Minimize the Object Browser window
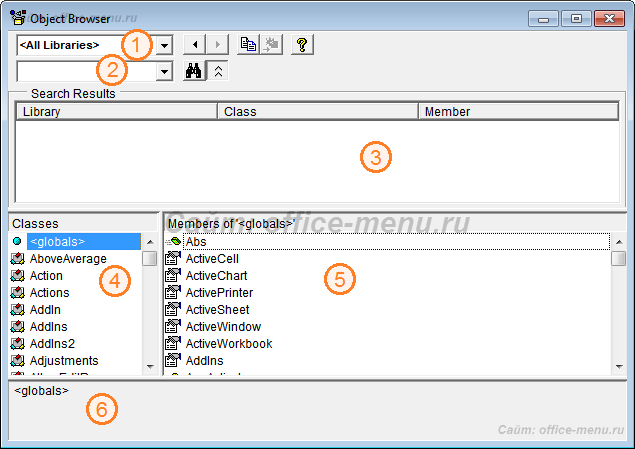635x449 pixels. (x=543, y=19)
